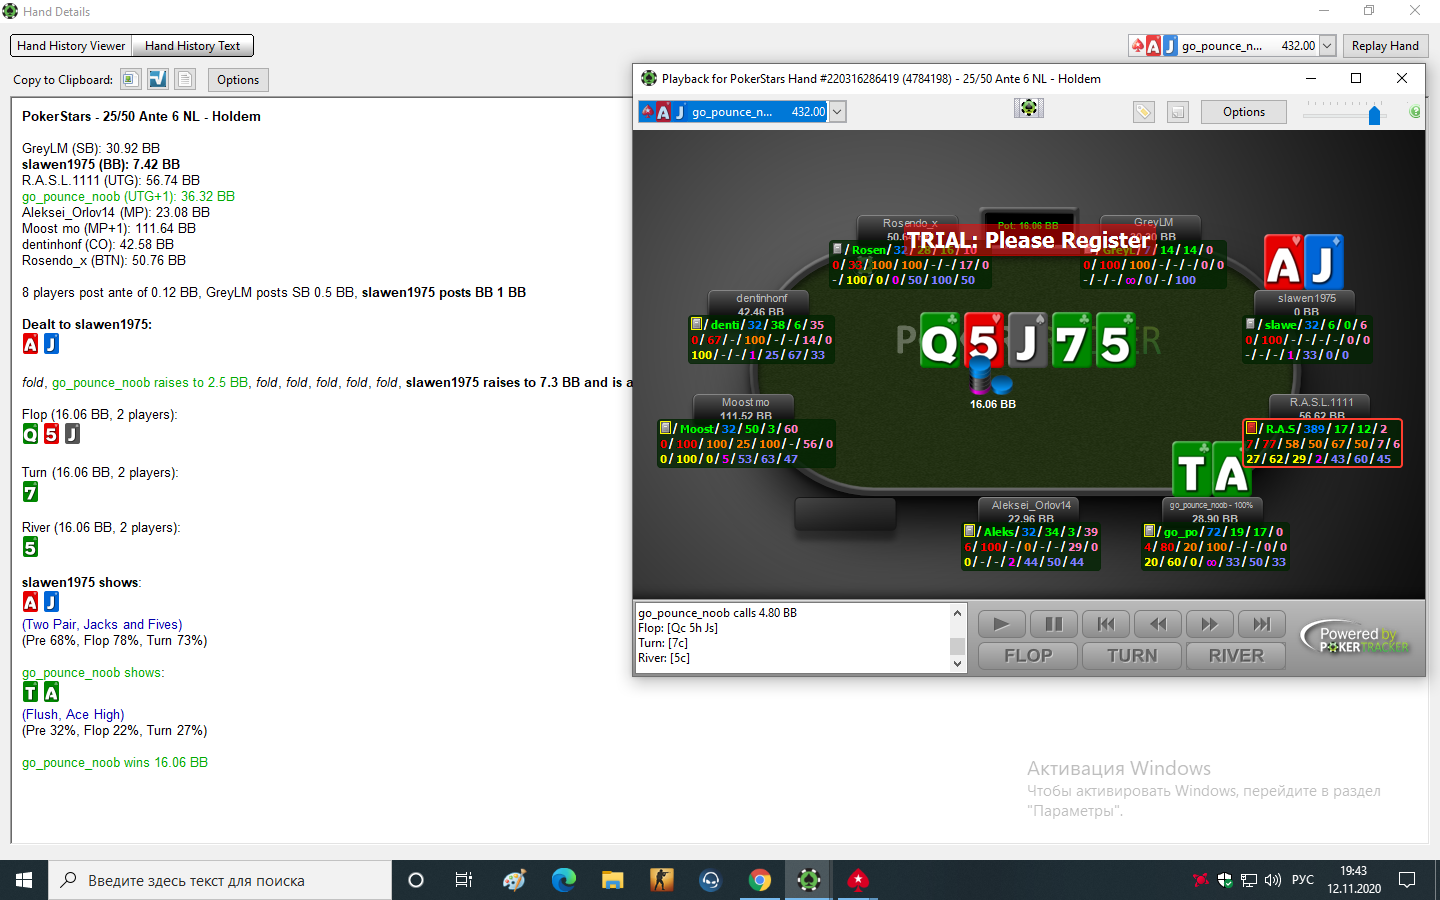Screen dimensions: 1440x900
Task: Play the hand replay
Action: 1001,624
